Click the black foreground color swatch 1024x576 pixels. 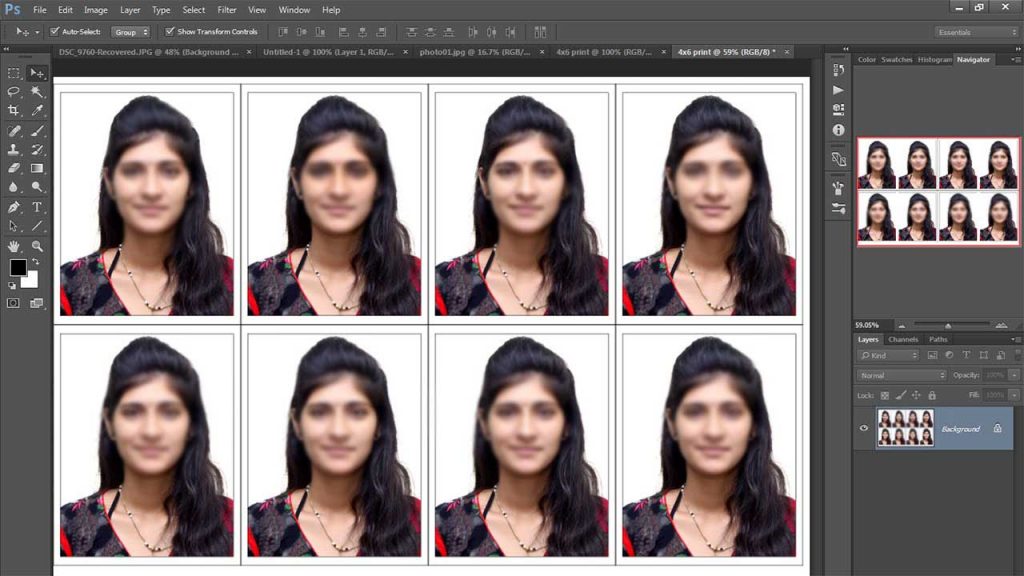click(18, 267)
